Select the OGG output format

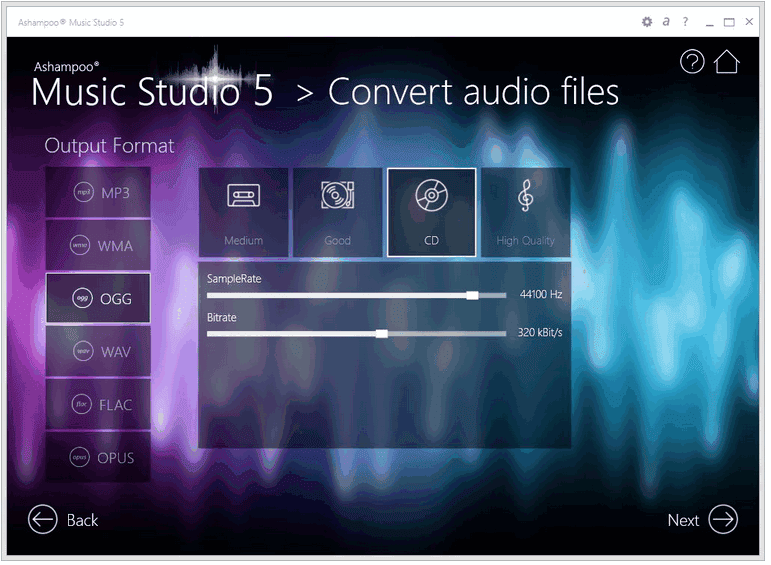pyautogui.click(x=98, y=298)
